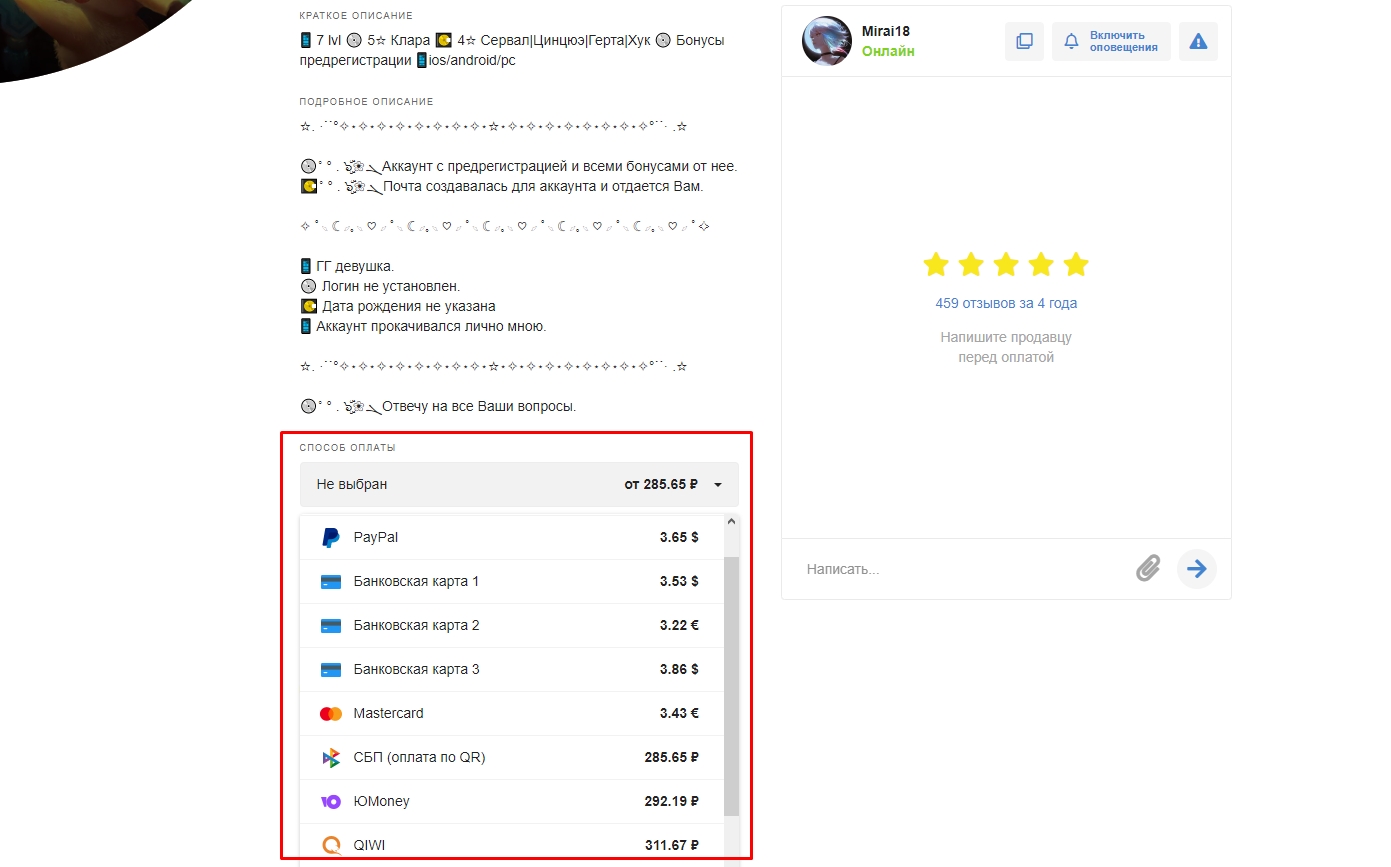Click the payment list scrollbar thumb
The width and height of the screenshot is (1391, 867).
tap(731, 686)
